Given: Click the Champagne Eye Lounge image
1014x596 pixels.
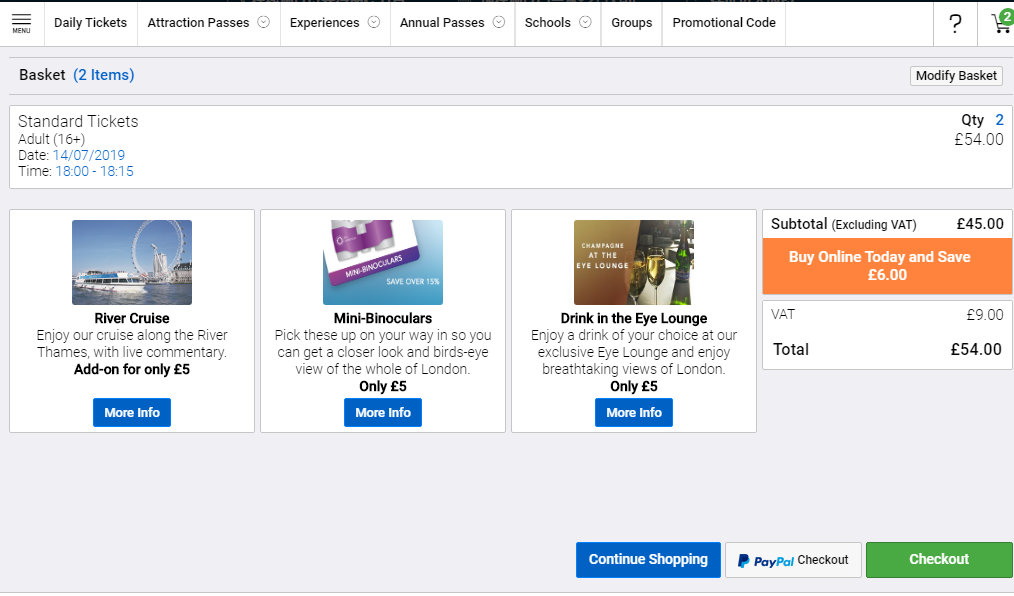Looking at the screenshot, I should click(x=634, y=262).
